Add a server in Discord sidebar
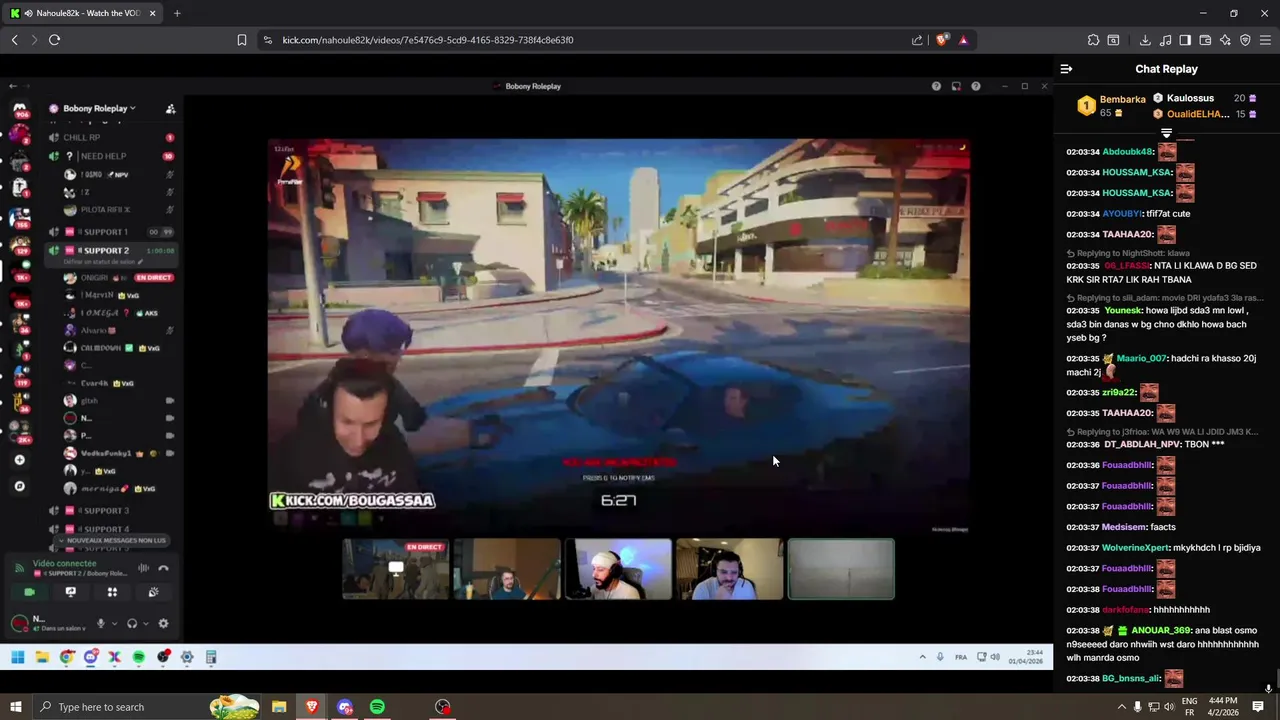Screen dimensions: 1280x720 click(x=19, y=460)
